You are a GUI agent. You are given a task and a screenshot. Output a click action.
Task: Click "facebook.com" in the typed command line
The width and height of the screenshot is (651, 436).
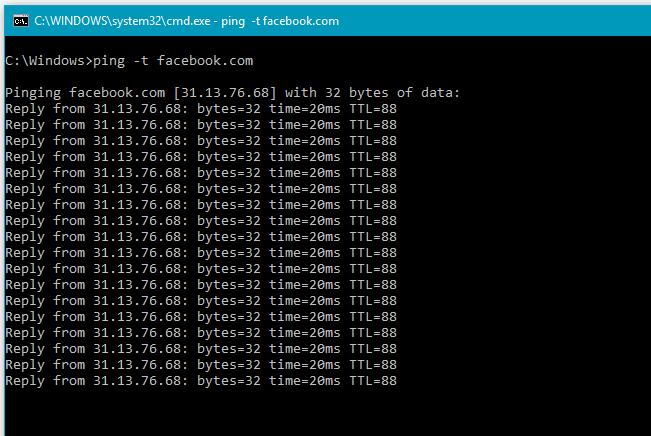(x=205, y=61)
